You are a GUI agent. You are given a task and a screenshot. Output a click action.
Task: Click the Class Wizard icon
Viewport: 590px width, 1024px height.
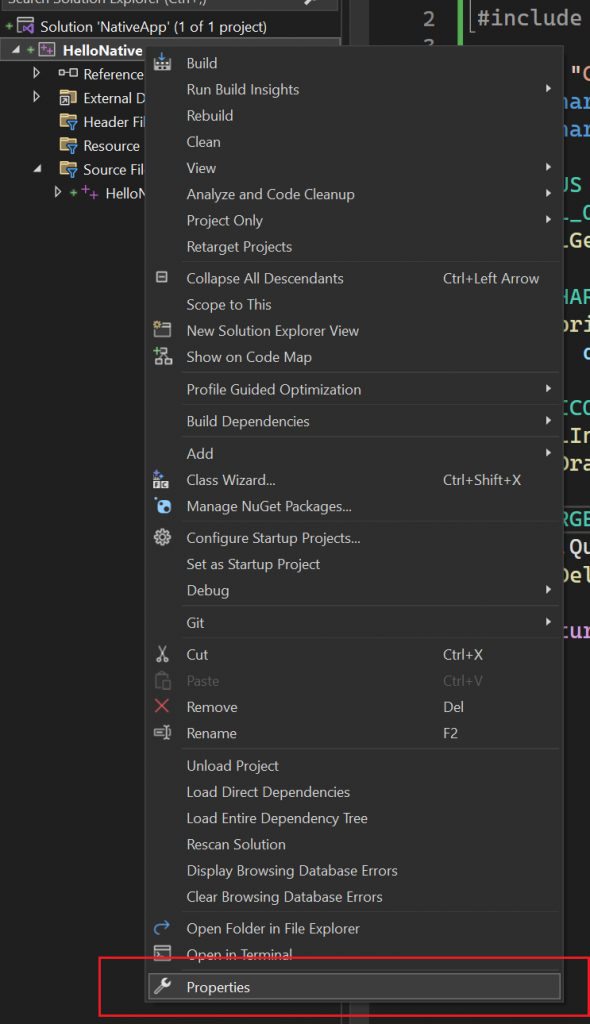coord(161,479)
